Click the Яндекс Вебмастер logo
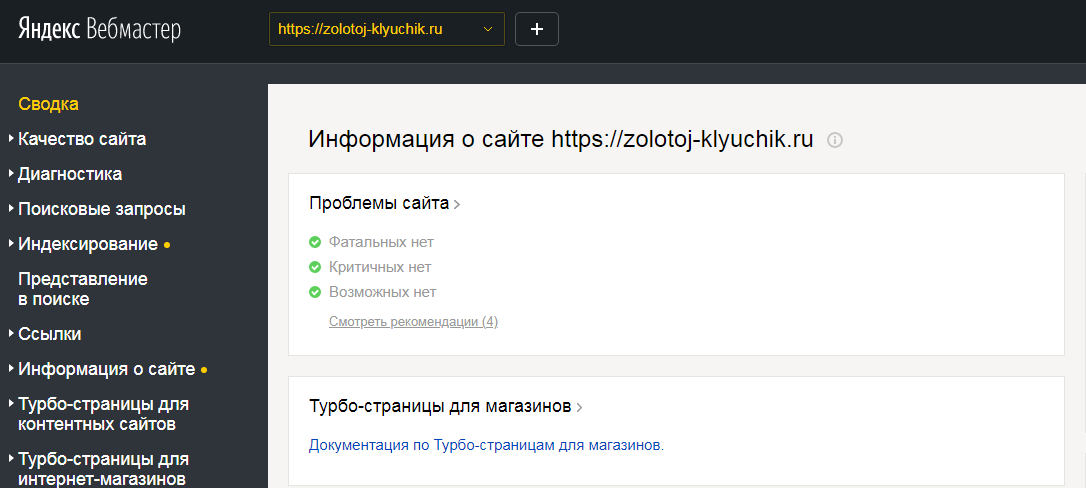1086x488 pixels. coord(99,29)
